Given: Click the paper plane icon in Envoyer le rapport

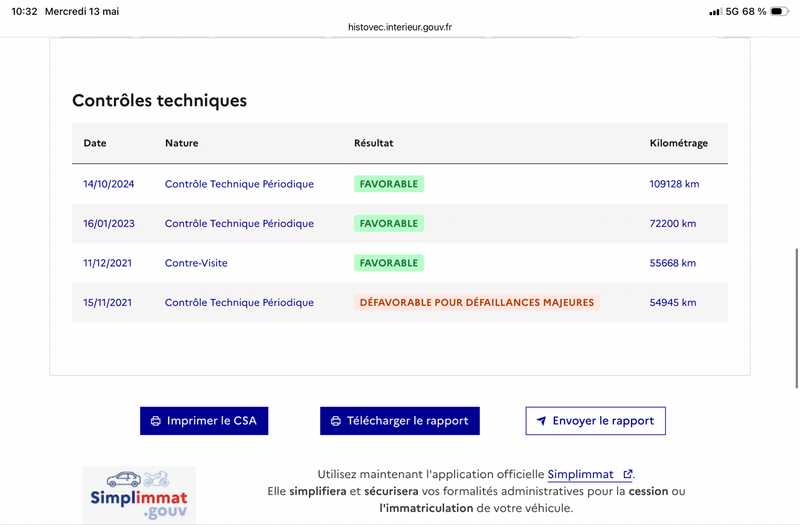Looking at the screenshot, I should point(541,421).
